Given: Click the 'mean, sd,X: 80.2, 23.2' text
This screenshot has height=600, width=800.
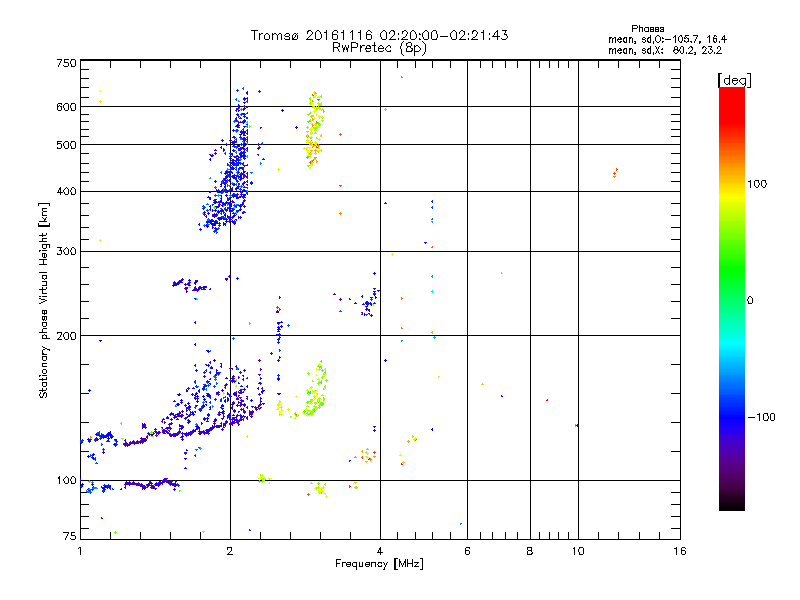Looking at the screenshot, I should pos(665,50).
